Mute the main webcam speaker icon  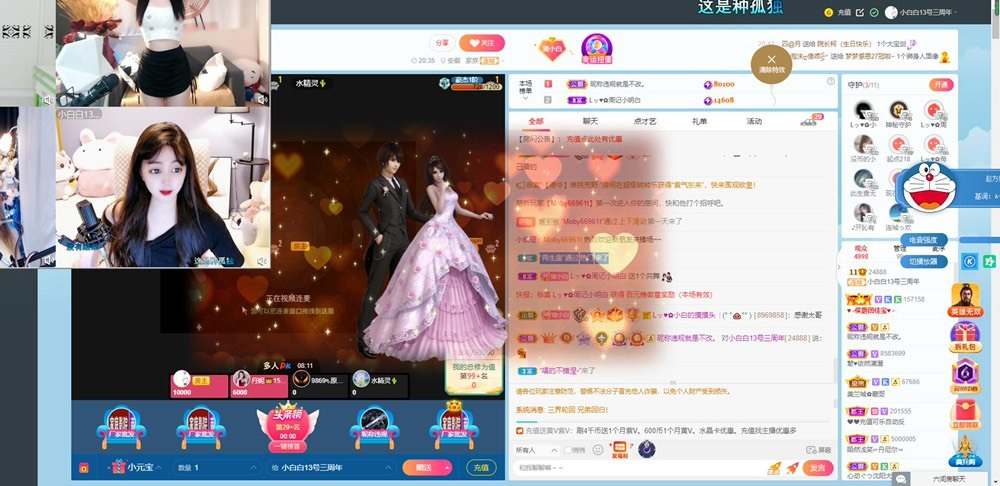pos(262,261)
